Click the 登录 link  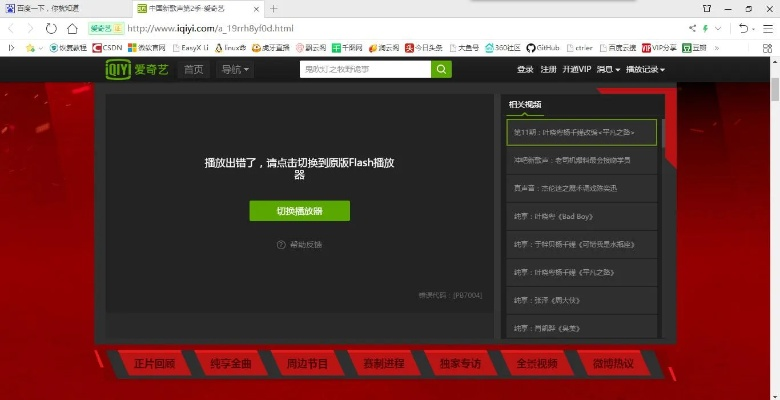525,70
